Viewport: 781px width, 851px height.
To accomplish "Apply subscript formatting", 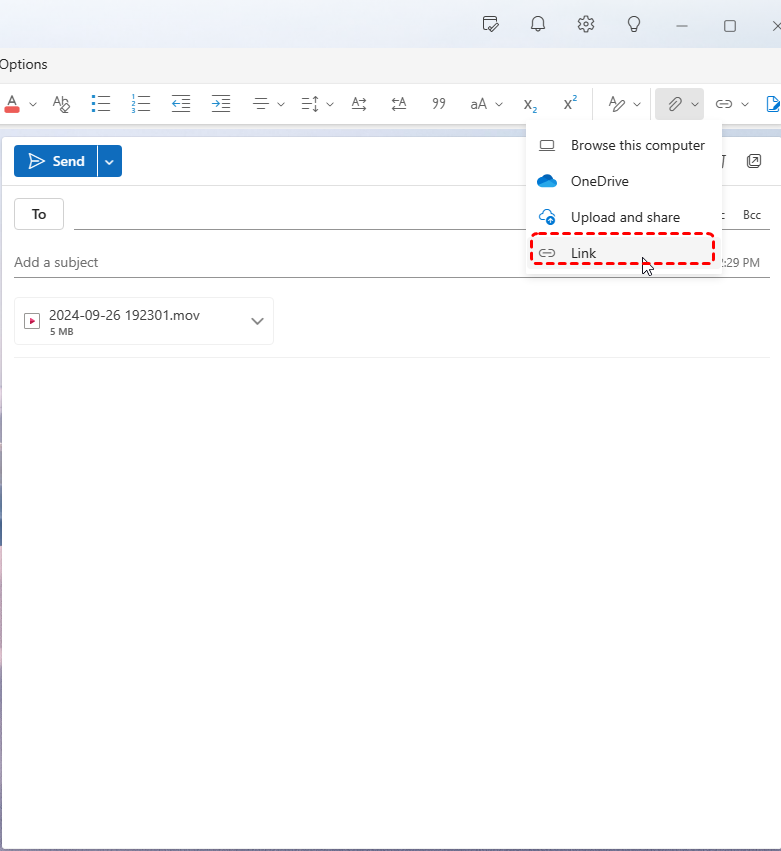I will tap(530, 103).
